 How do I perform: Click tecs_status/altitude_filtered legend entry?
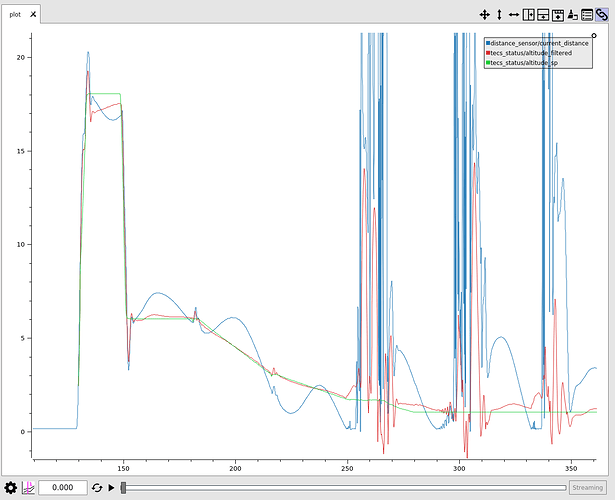(531, 53)
